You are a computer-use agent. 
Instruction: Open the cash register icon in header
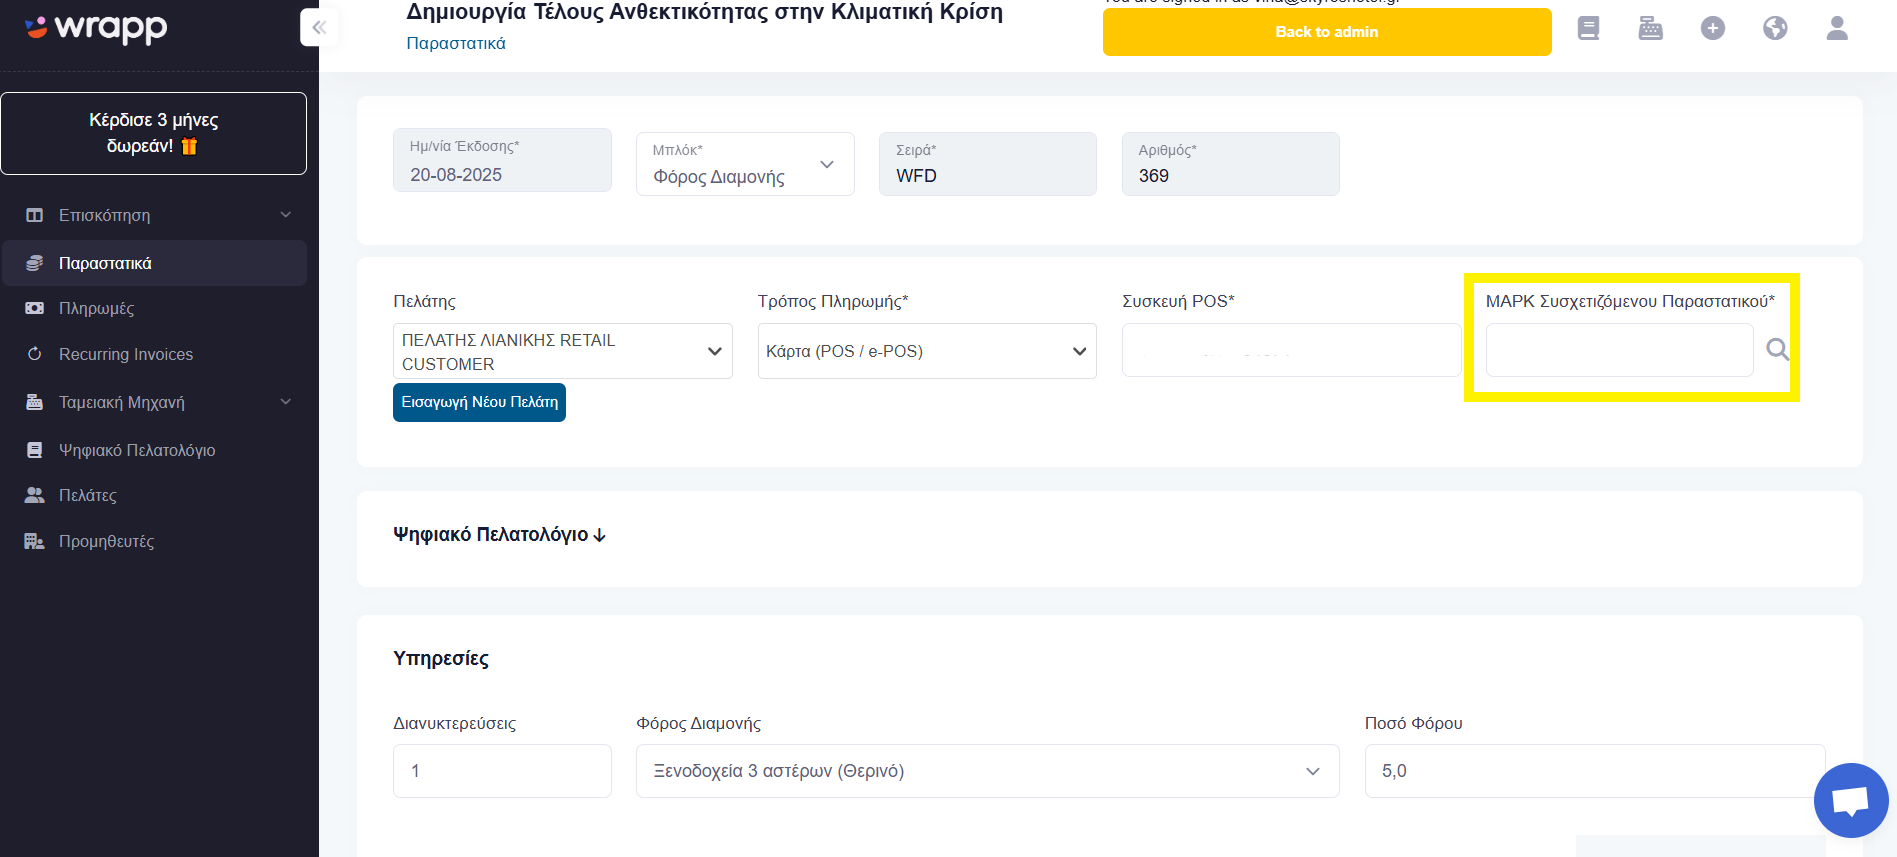[1650, 28]
